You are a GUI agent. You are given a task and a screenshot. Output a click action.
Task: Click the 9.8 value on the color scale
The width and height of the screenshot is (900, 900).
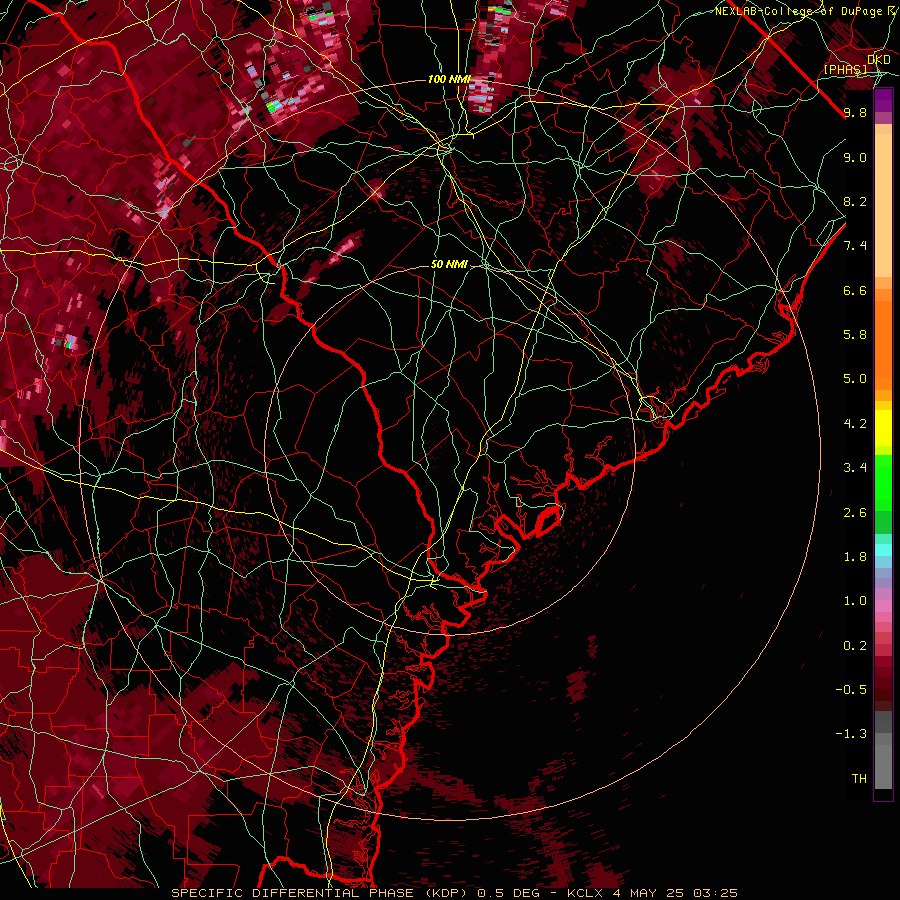[x=855, y=112]
